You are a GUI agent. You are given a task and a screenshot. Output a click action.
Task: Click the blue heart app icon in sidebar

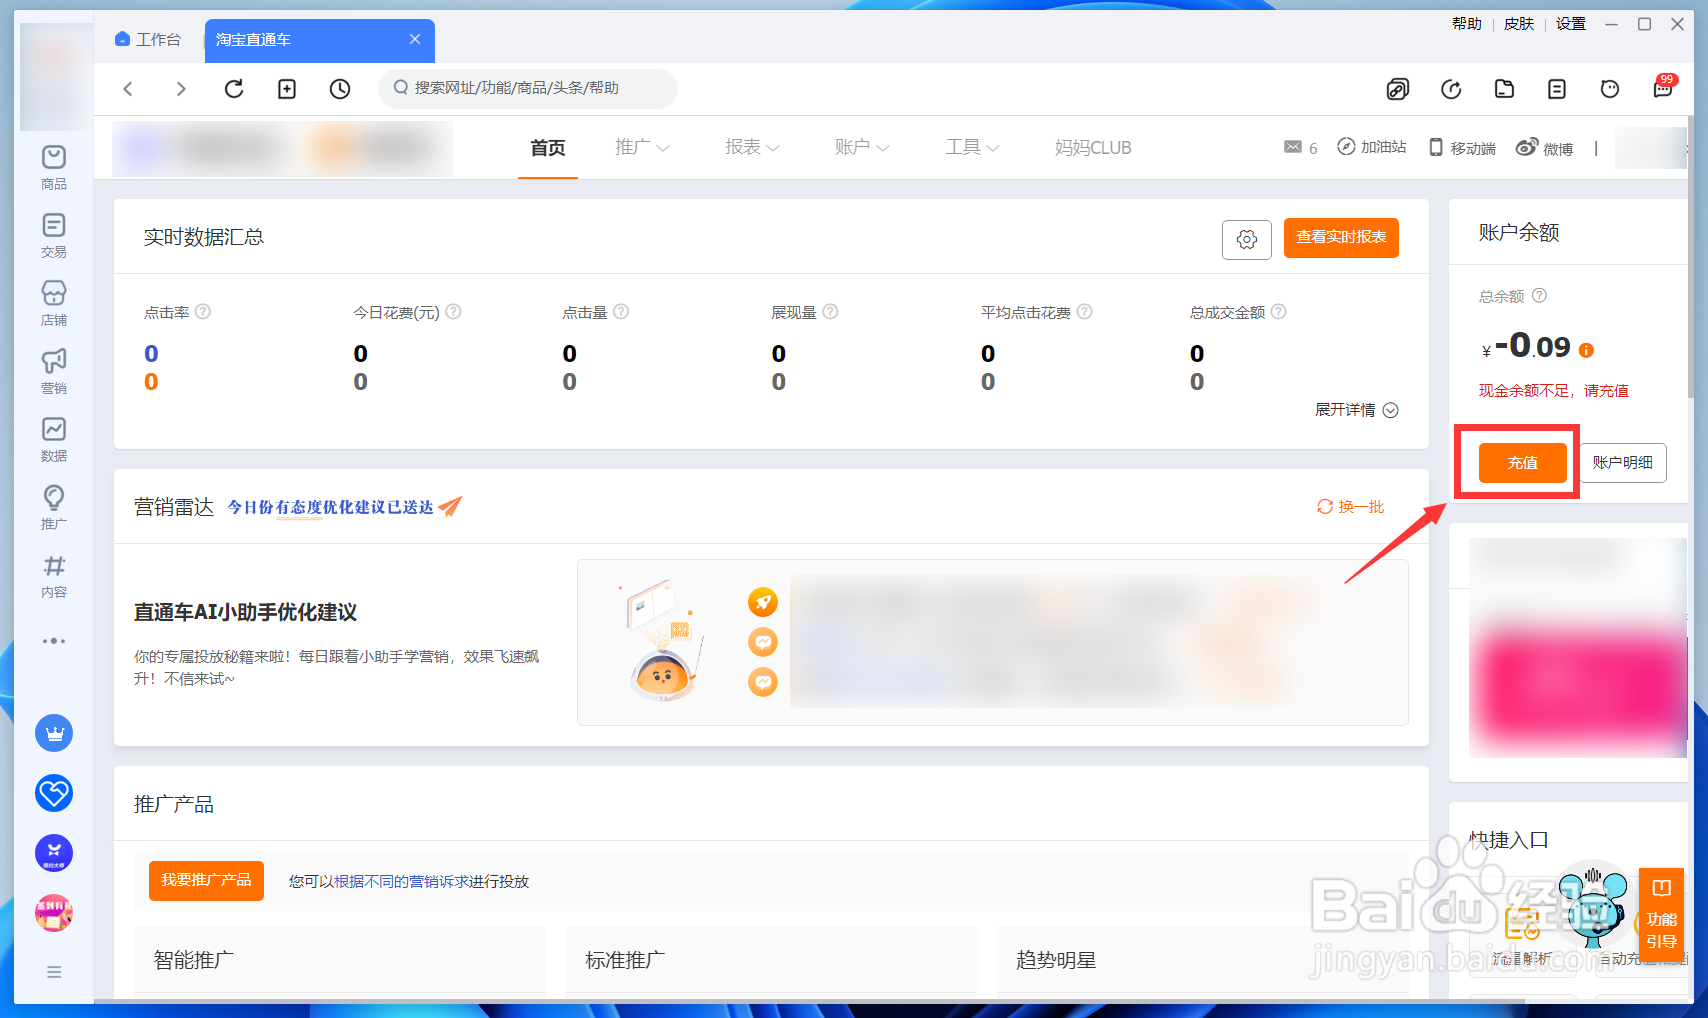(54, 793)
